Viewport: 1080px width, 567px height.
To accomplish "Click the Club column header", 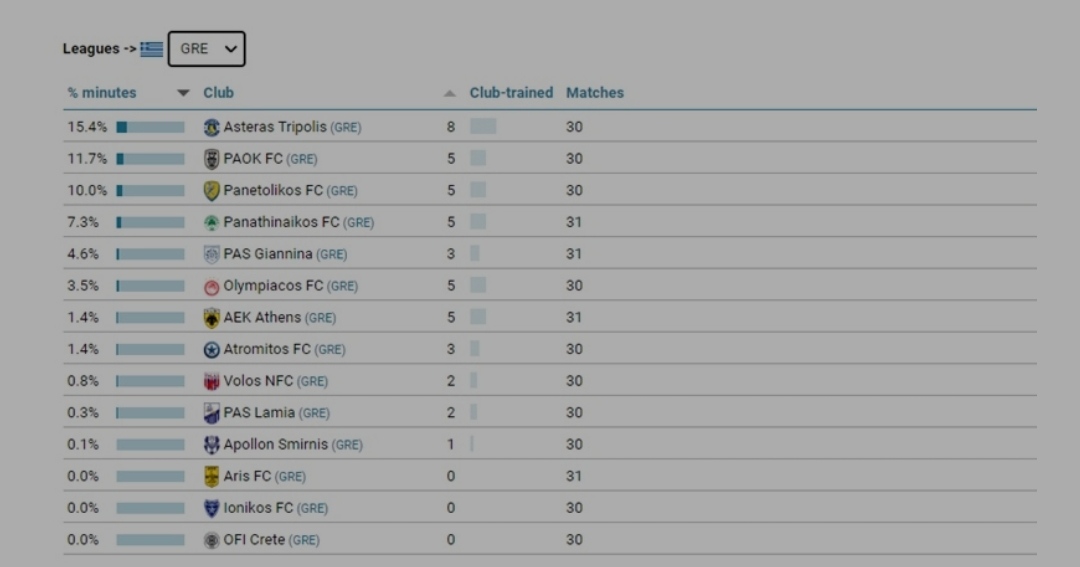I will coord(218,92).
